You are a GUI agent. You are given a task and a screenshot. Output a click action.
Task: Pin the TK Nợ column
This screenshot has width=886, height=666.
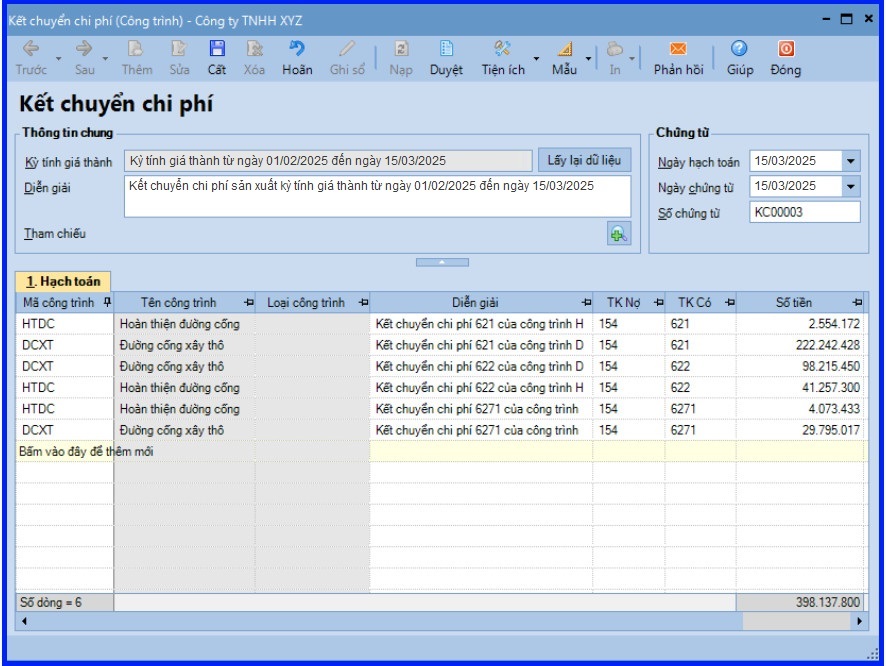coord(658,303)
